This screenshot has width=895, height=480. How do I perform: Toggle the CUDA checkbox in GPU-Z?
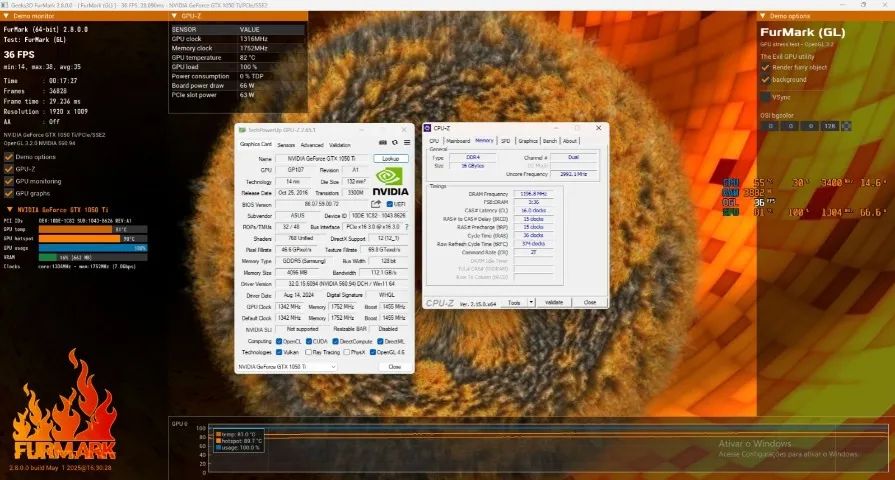309,341
